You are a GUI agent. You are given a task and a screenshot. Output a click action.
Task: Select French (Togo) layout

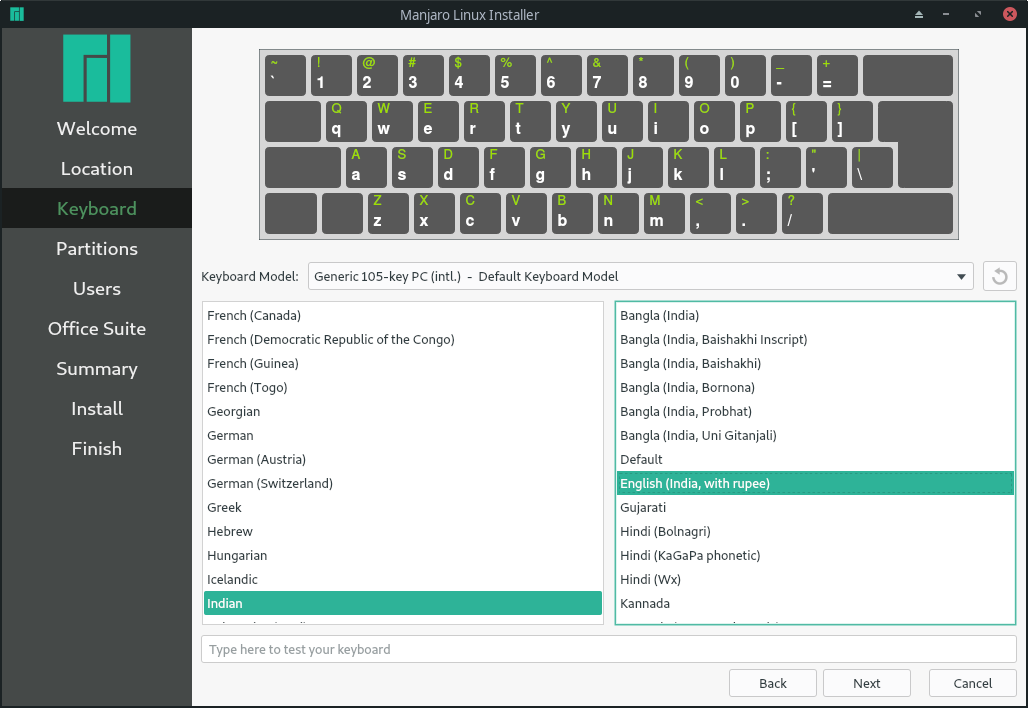[403, 387]
